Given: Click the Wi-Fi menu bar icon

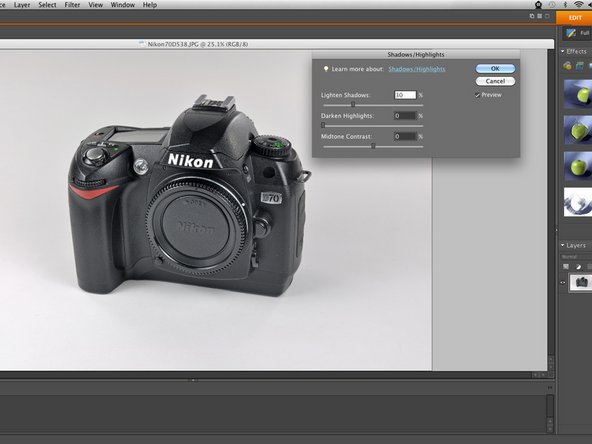Looking at the screenshot, I should tap(578, 5).
